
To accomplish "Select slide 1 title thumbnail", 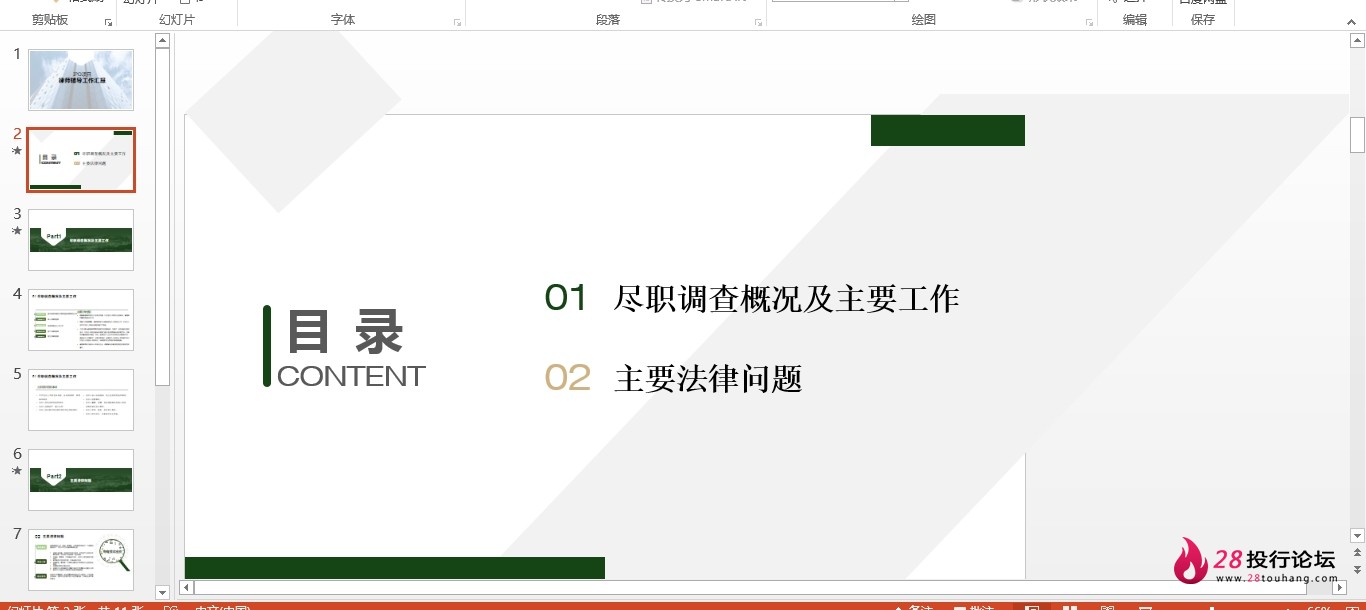I will (x=81, y=80).
